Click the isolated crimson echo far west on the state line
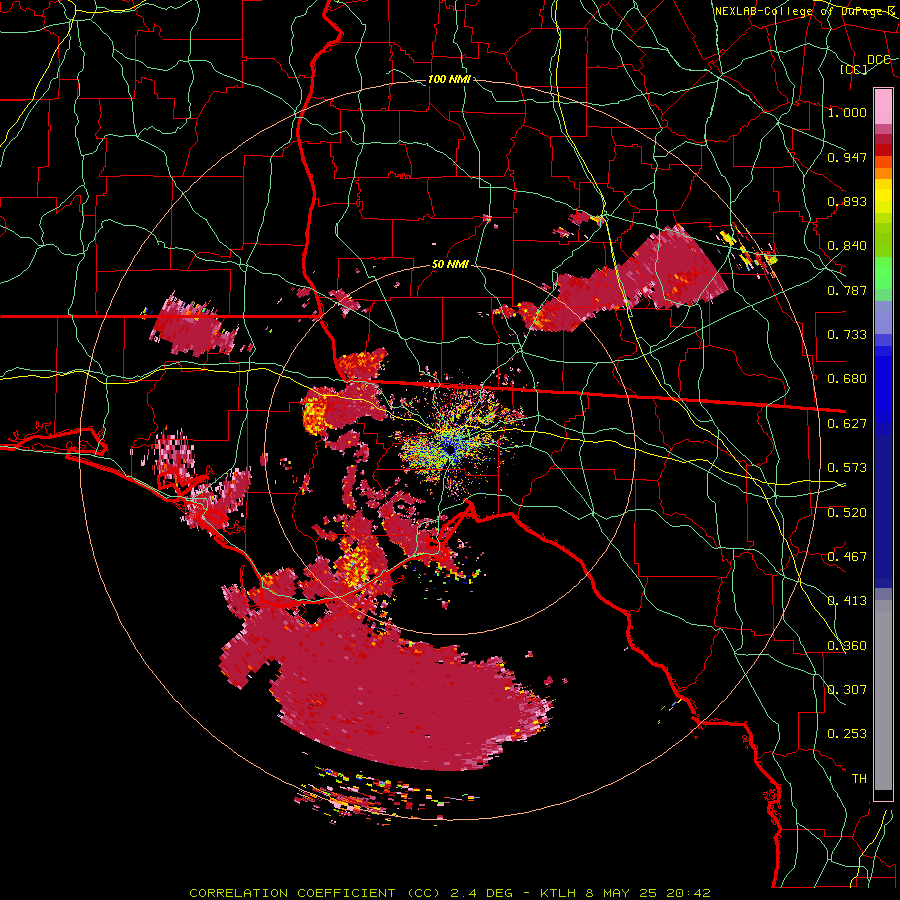This screenshot has width=900, height=900. 192,326
